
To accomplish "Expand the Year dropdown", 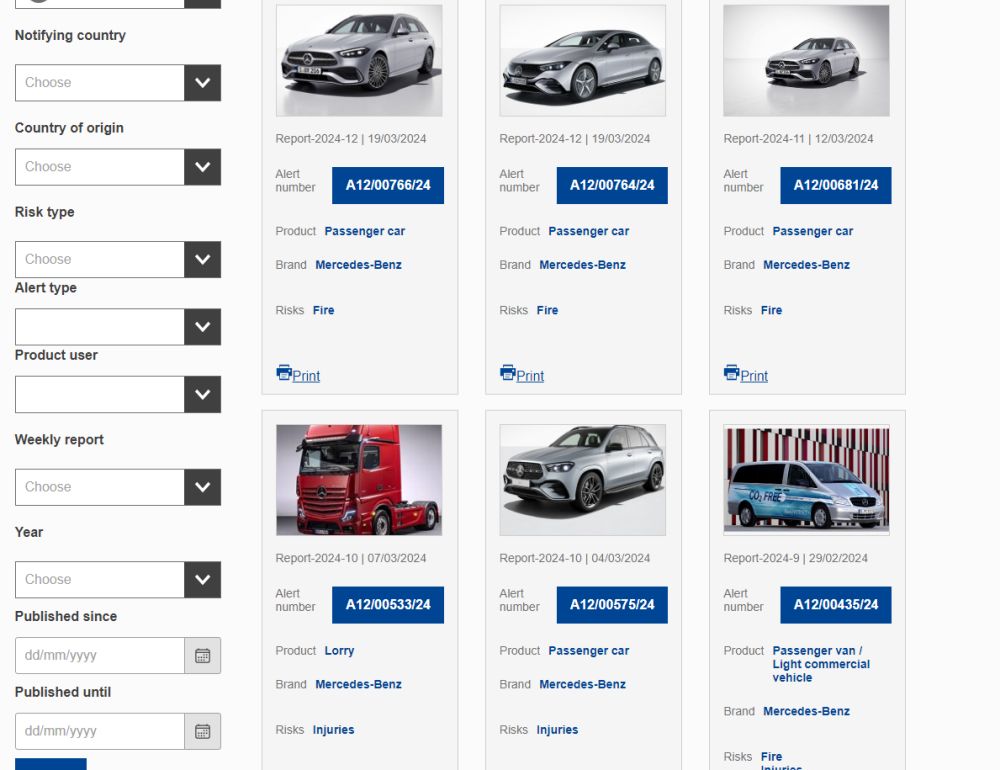I will tap(202, 580).
